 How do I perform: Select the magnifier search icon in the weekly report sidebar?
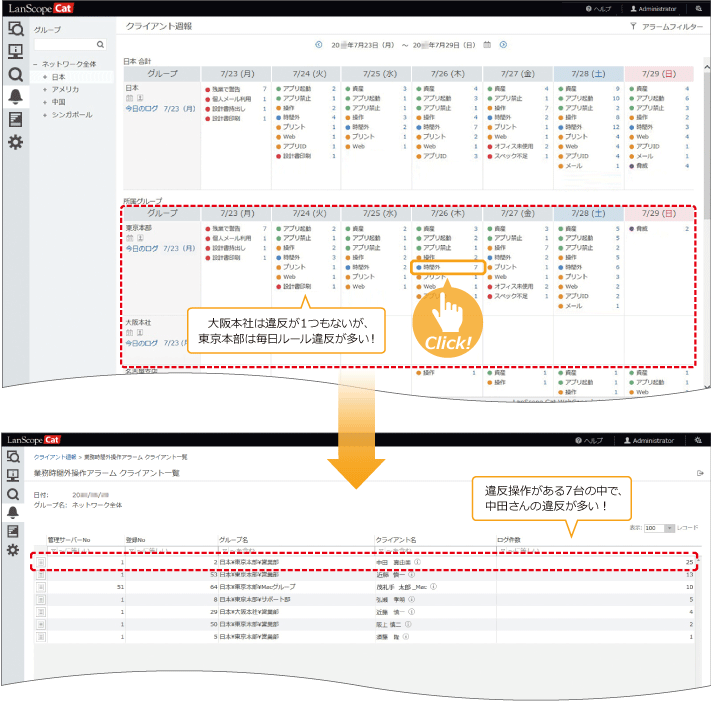click(15, 73)
